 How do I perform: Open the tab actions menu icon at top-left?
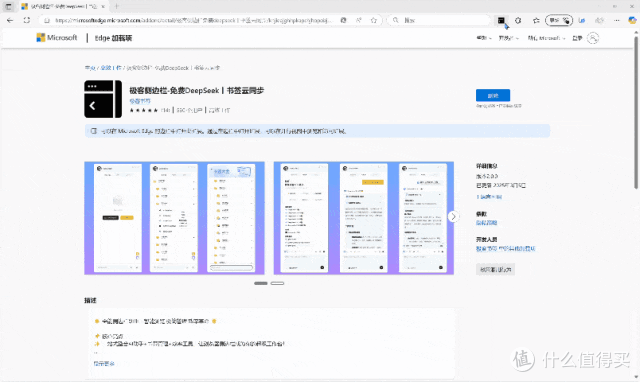coord(8,7)
